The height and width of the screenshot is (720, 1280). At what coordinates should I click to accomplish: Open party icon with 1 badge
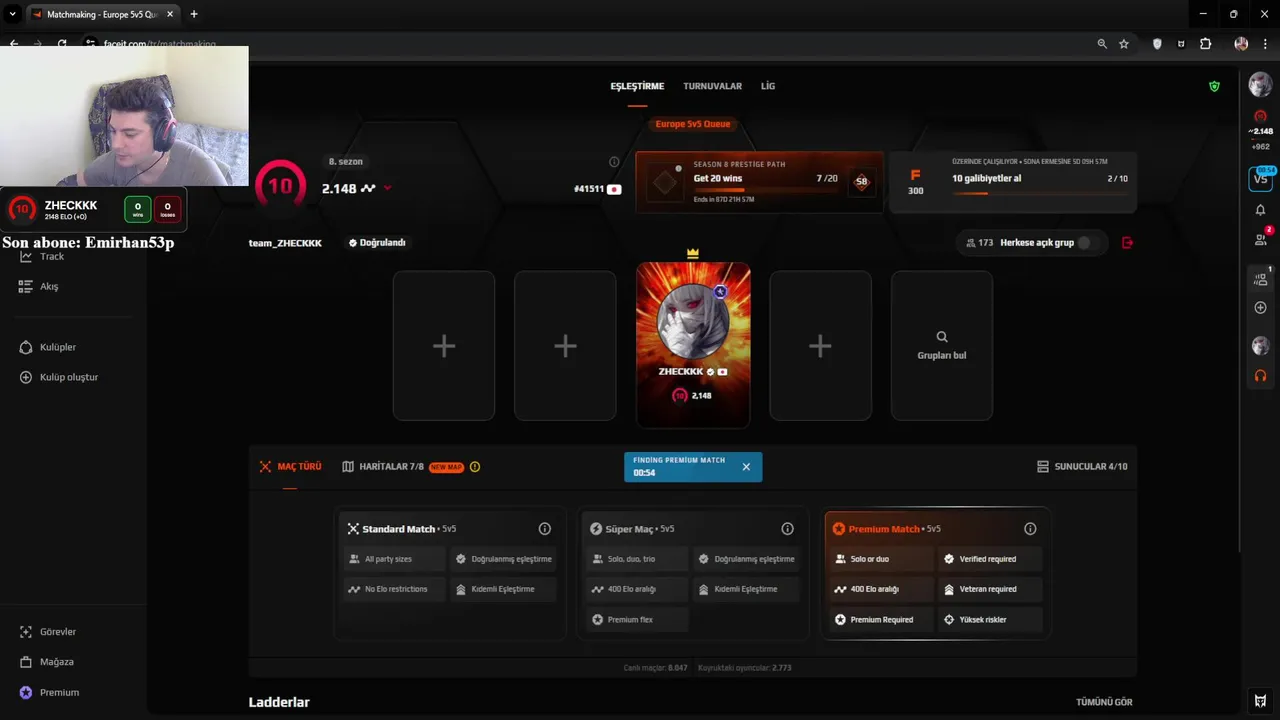[1261, 279]
